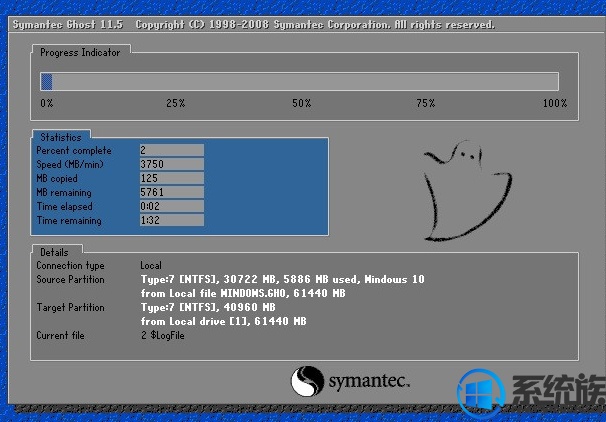Click the Time remaining label
The image size is (606, 422).
pos(69,220)
